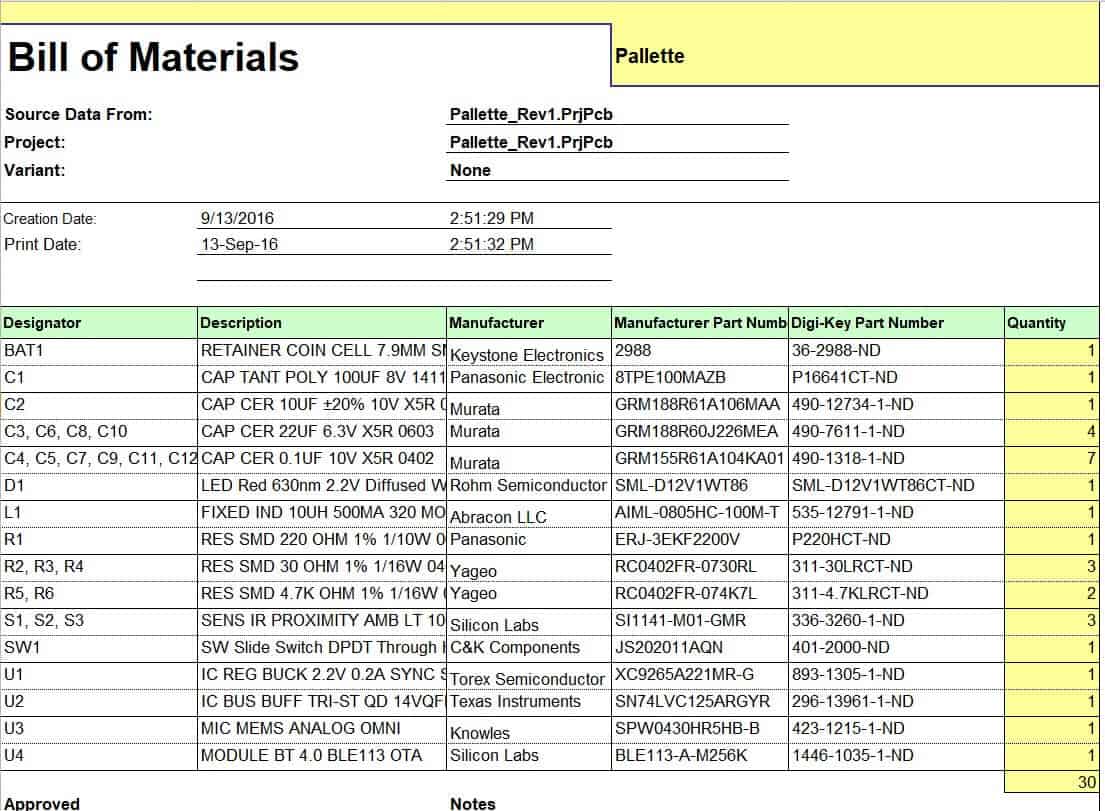The height and width of the screenshot is (811, 1105).
Task: Select the Digi-Key Part Number header
Action: (896, 323)
